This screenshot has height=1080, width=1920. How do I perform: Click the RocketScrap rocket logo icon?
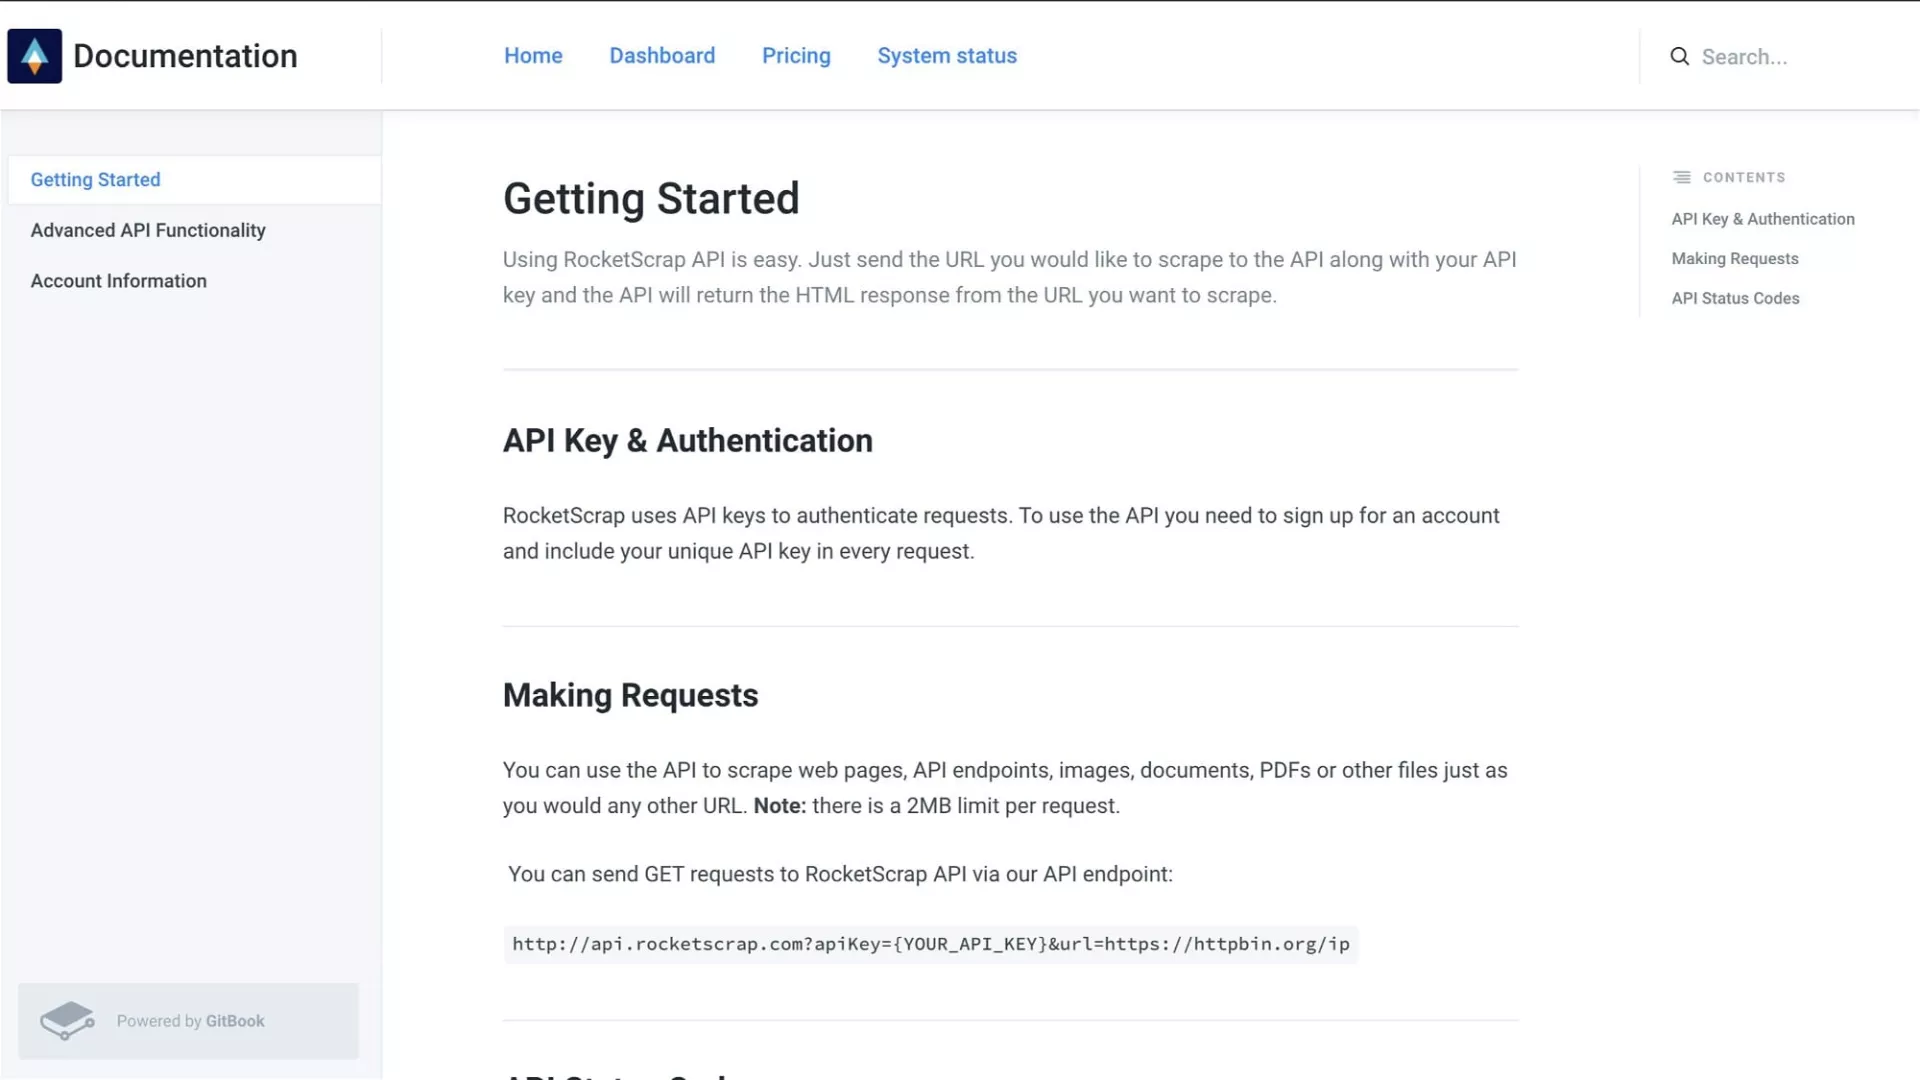coord(35,56)
